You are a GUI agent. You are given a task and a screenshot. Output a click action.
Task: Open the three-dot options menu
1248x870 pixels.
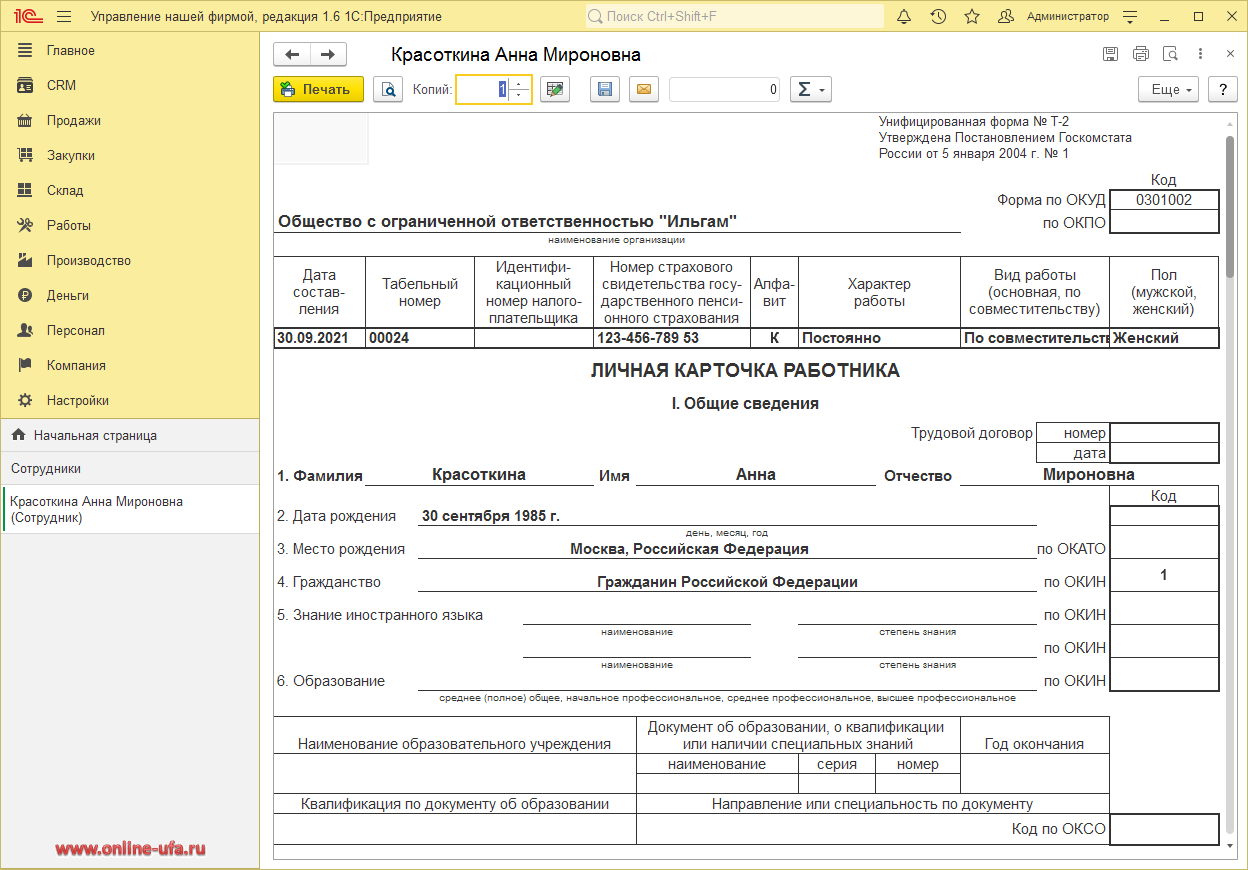tap(1201, 54)
